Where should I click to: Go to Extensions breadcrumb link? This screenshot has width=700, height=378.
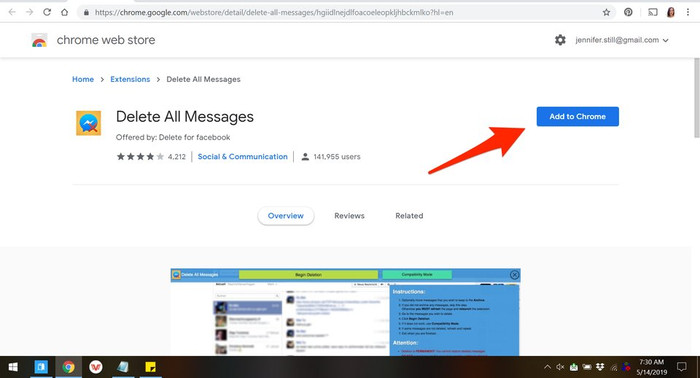point(130,79)
